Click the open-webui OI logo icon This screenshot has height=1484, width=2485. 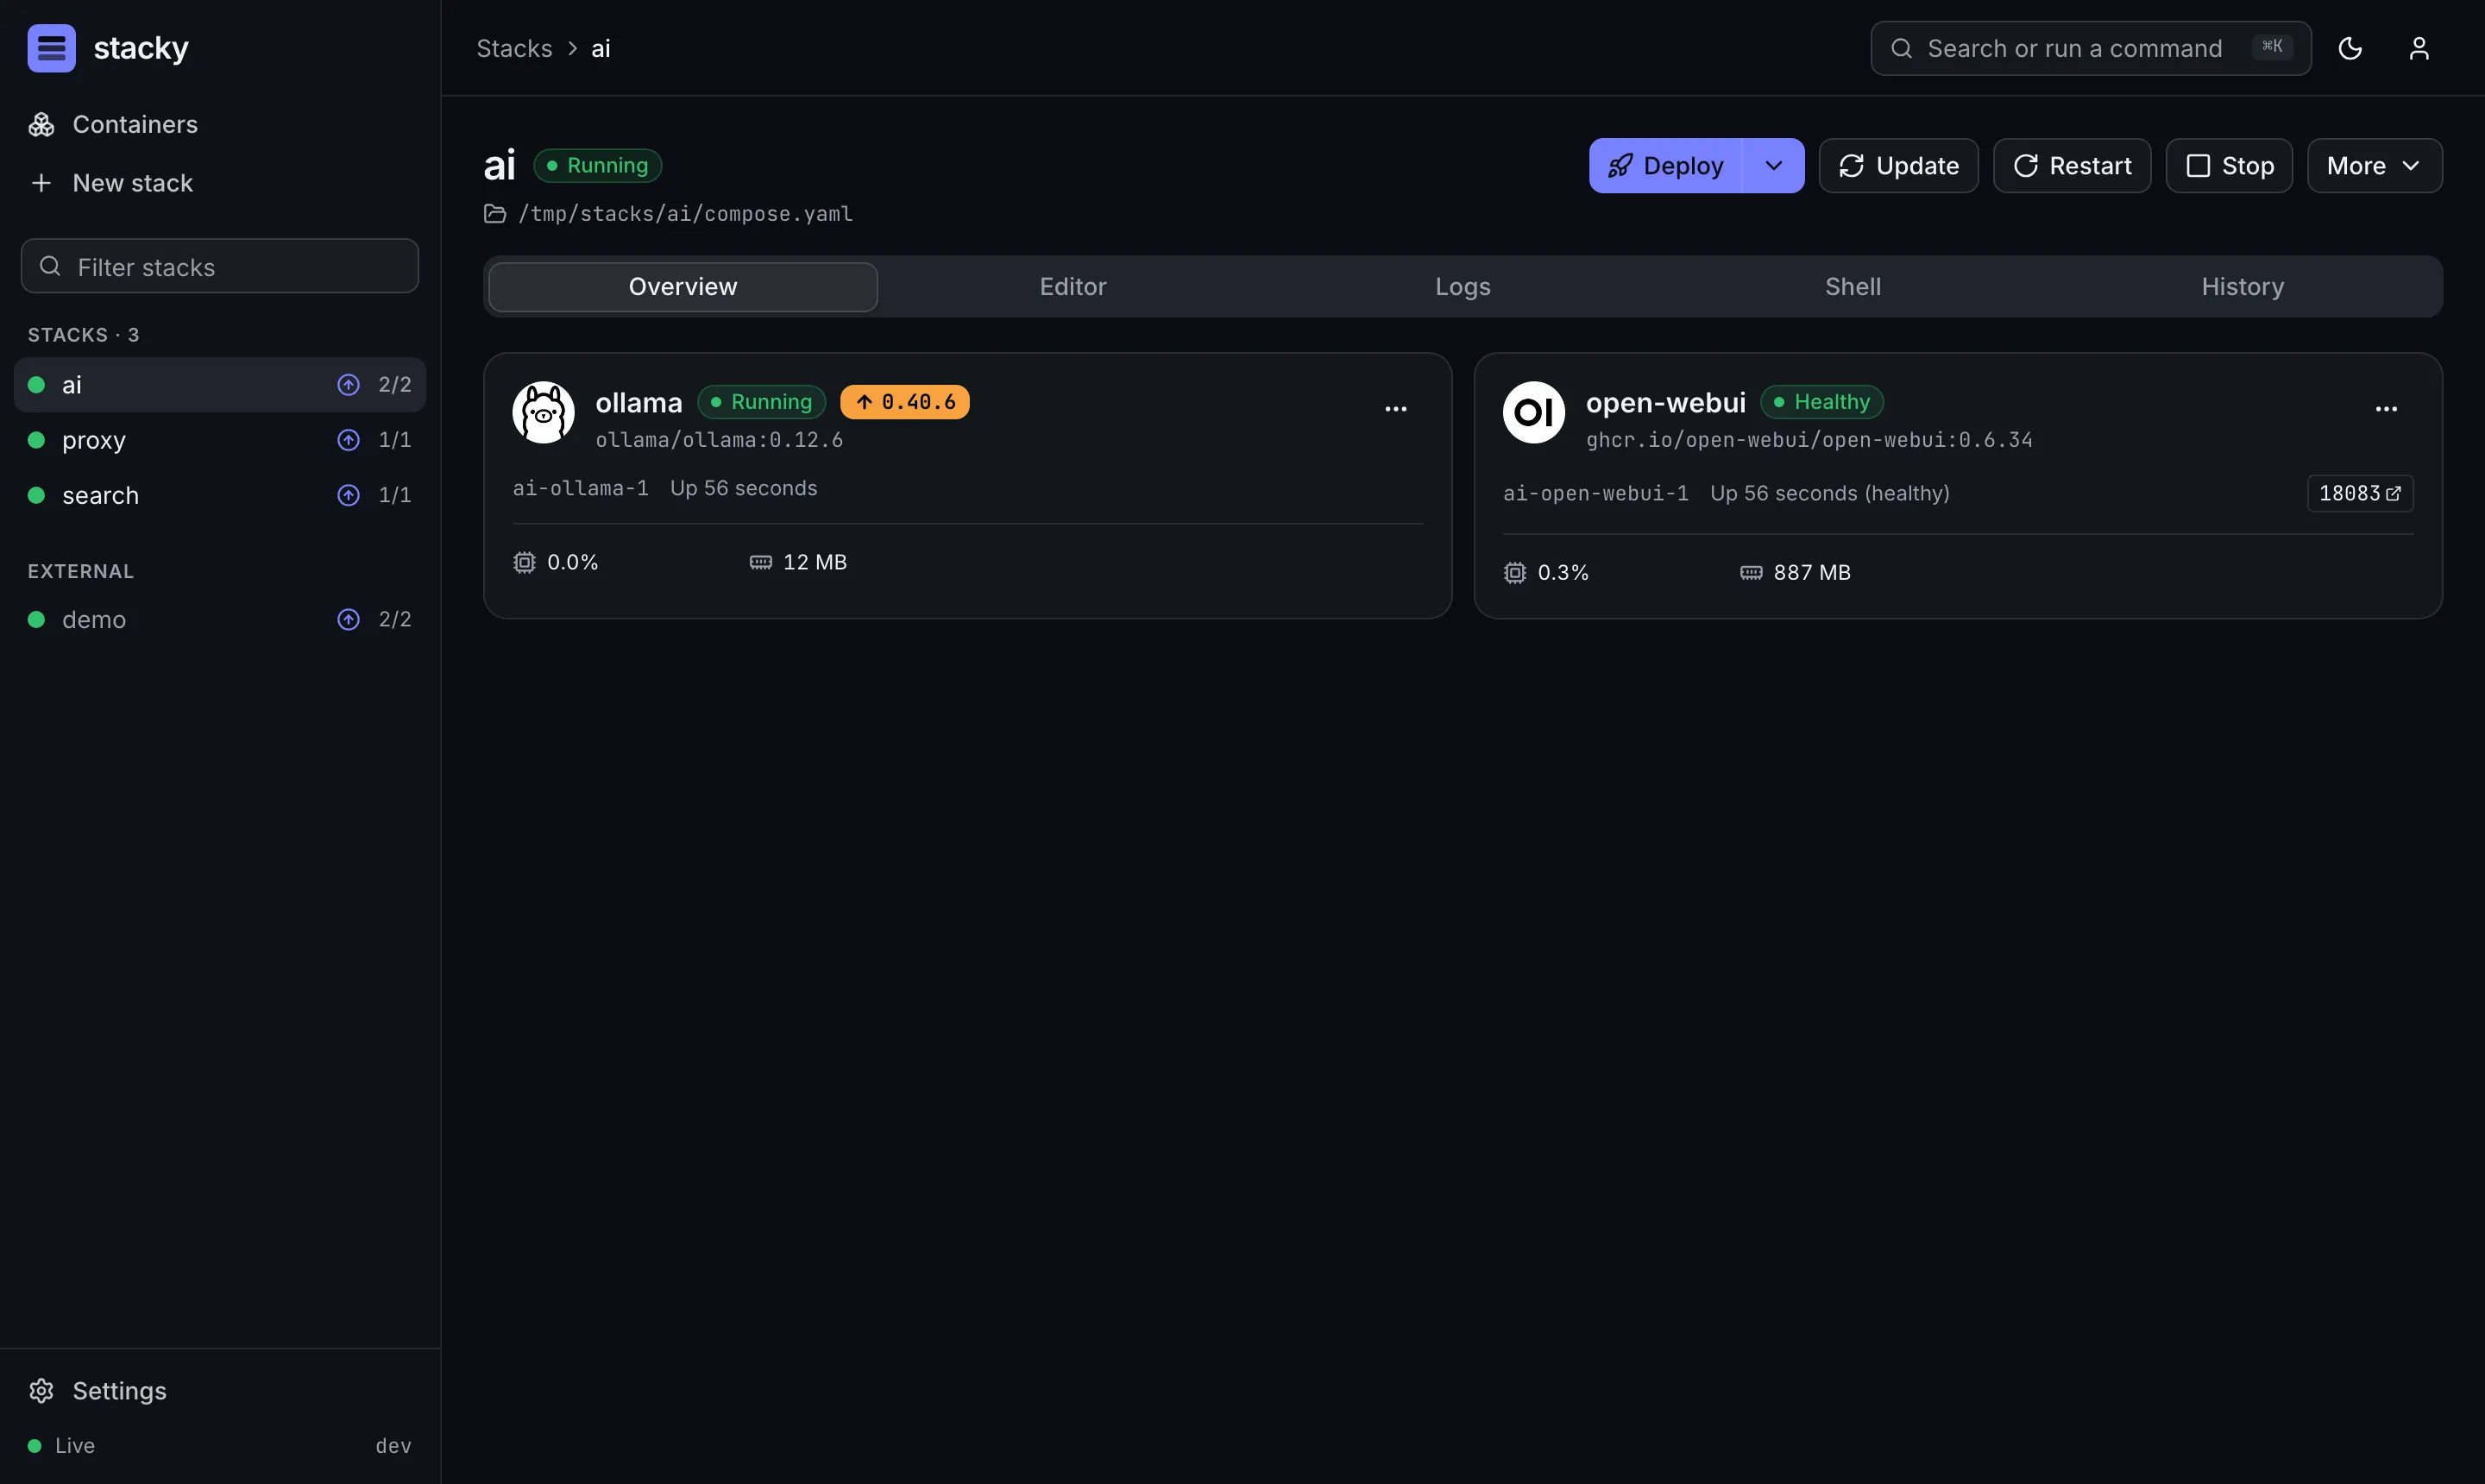pyautogui.click(x=1534, y=412)
